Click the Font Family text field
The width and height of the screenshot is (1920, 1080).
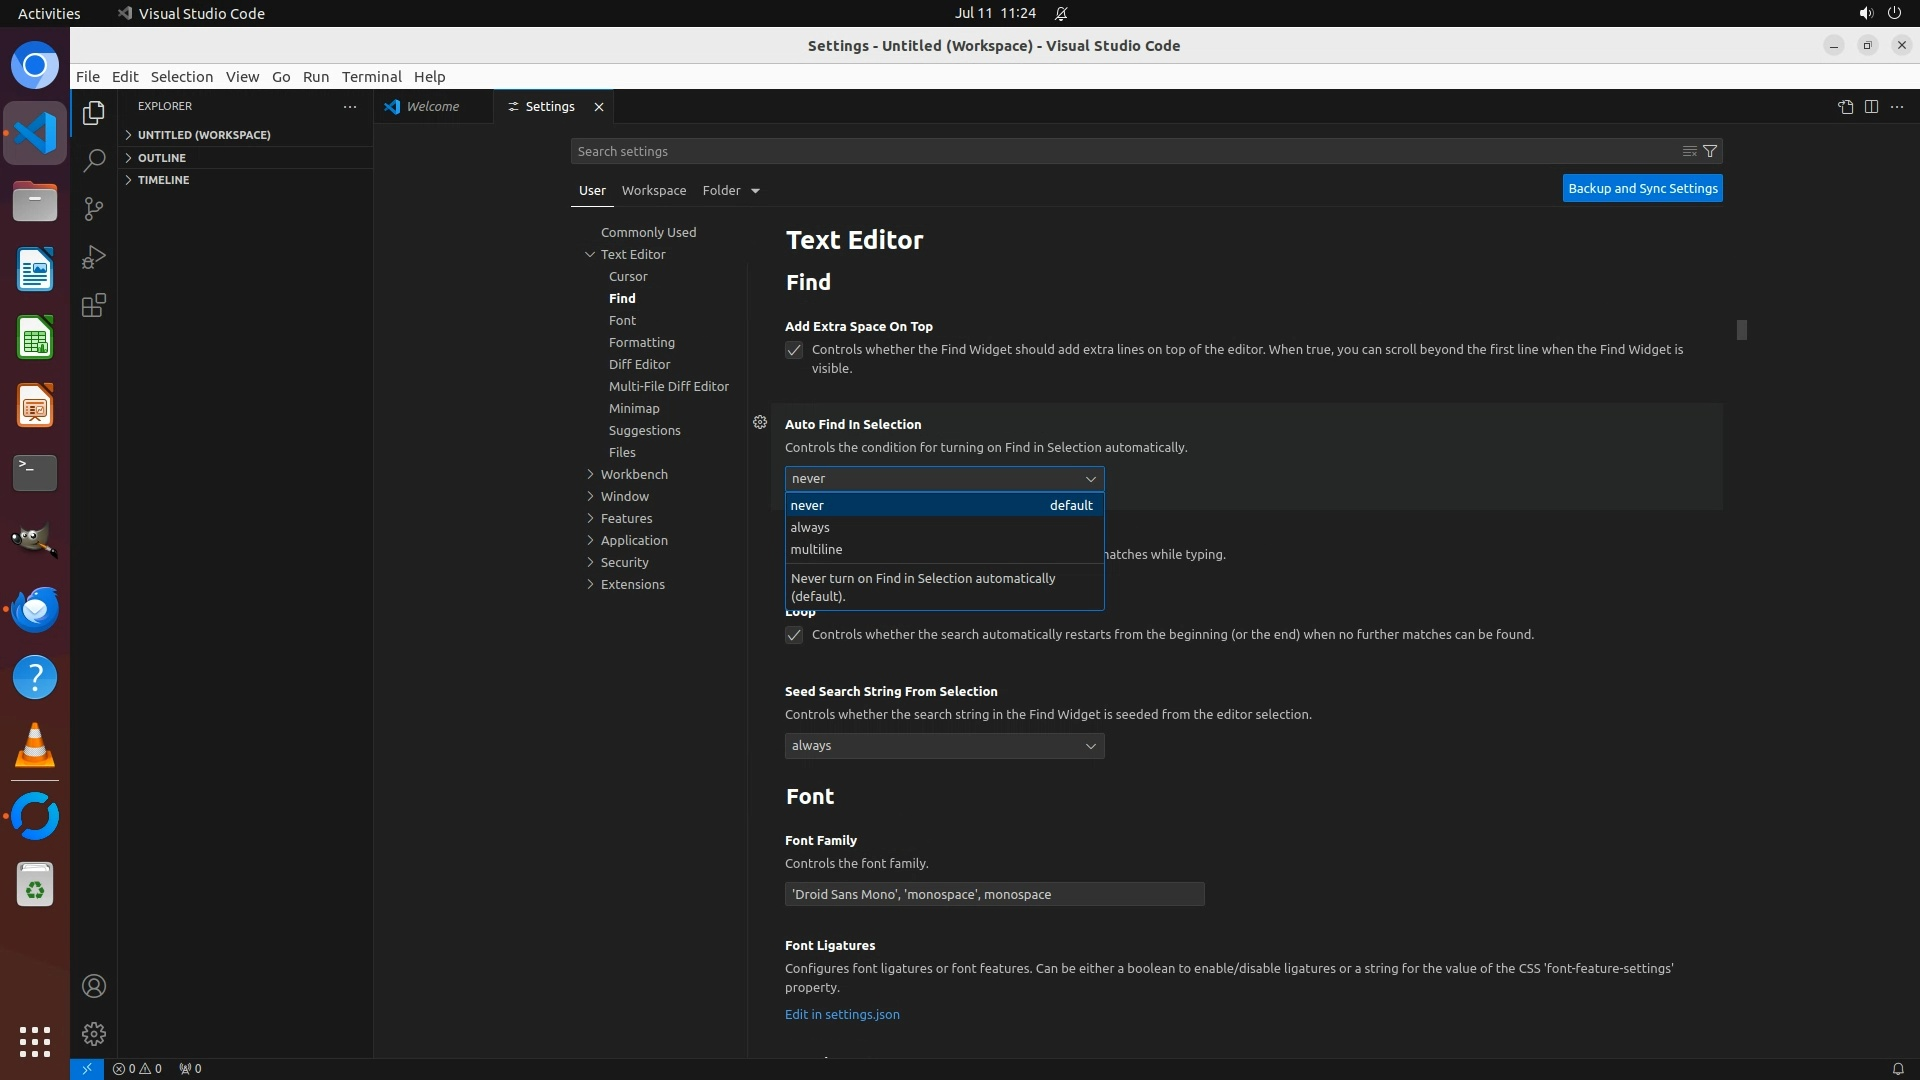[x=994, y=894]
